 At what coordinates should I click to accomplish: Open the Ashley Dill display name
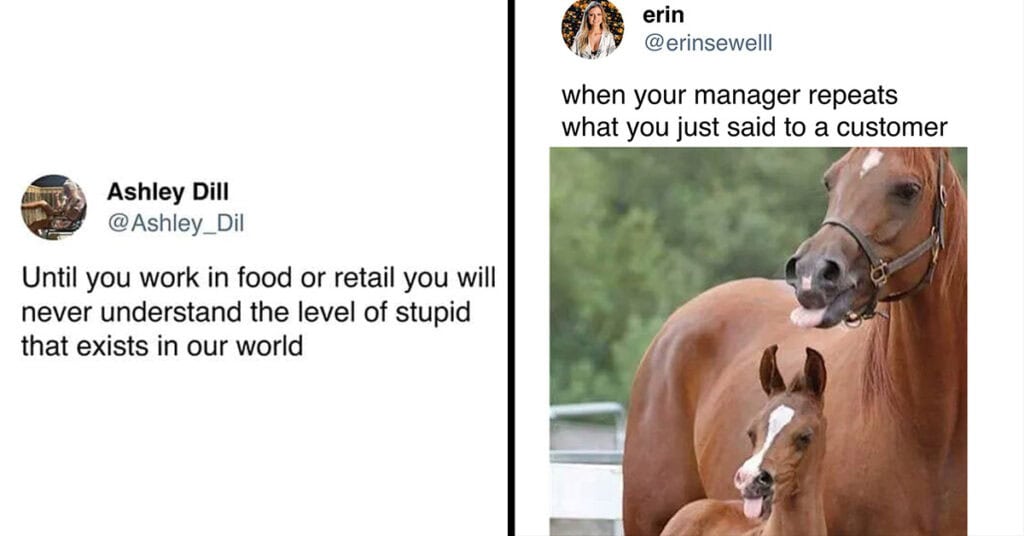click(168, 192)
